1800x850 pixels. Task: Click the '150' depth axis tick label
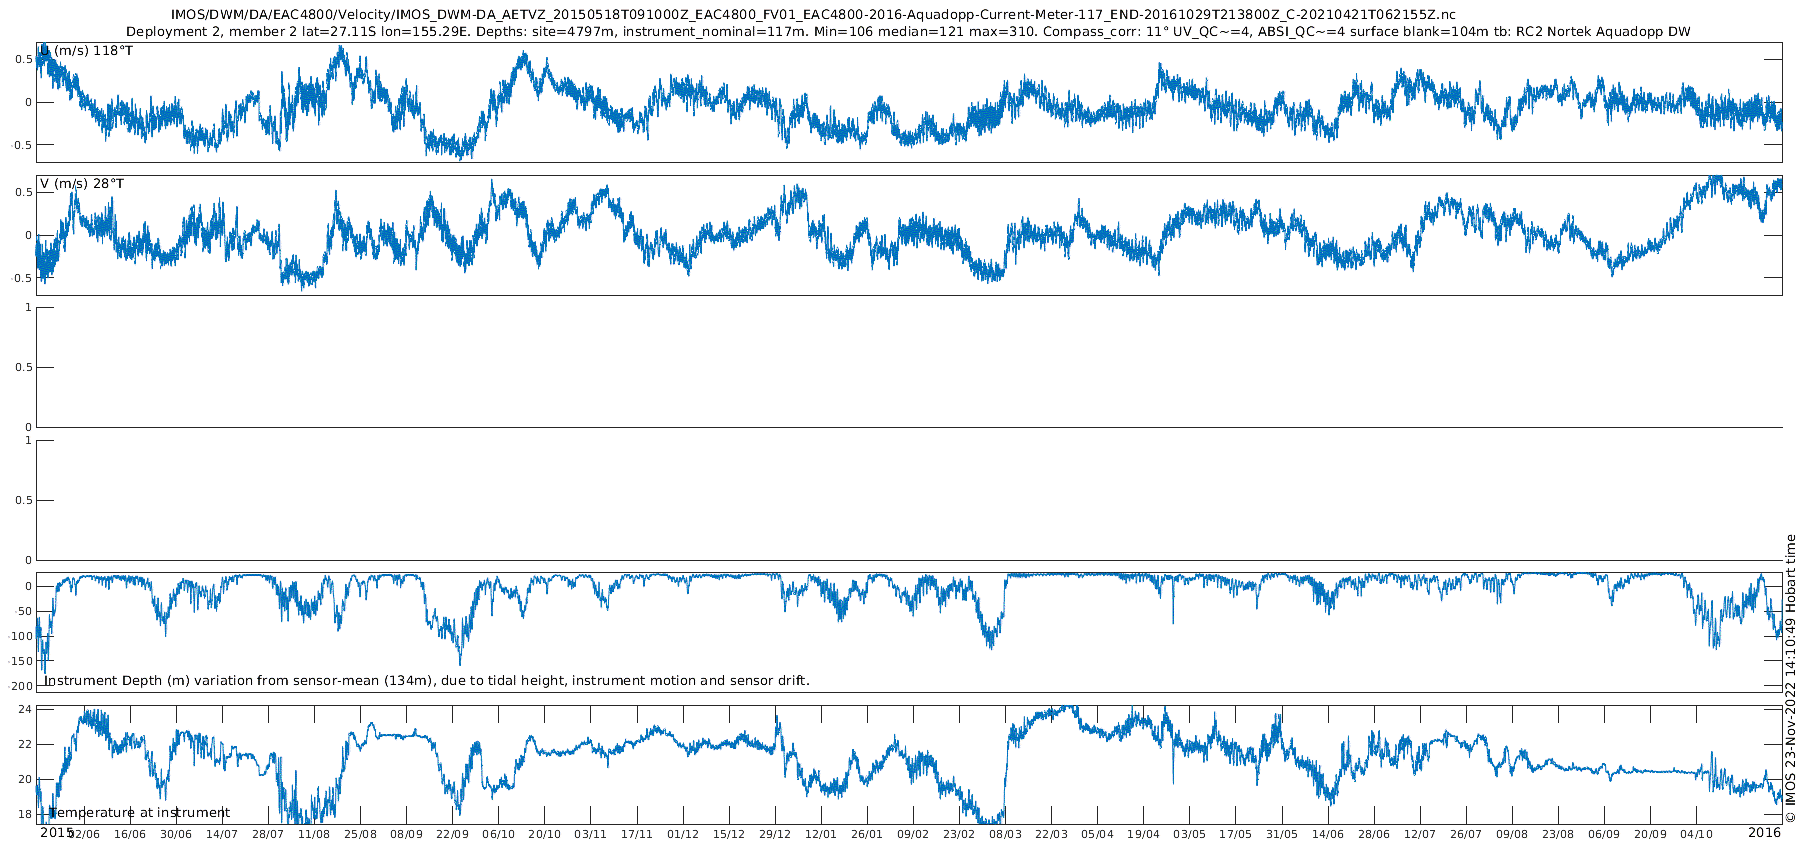click(x=22, y=661)
